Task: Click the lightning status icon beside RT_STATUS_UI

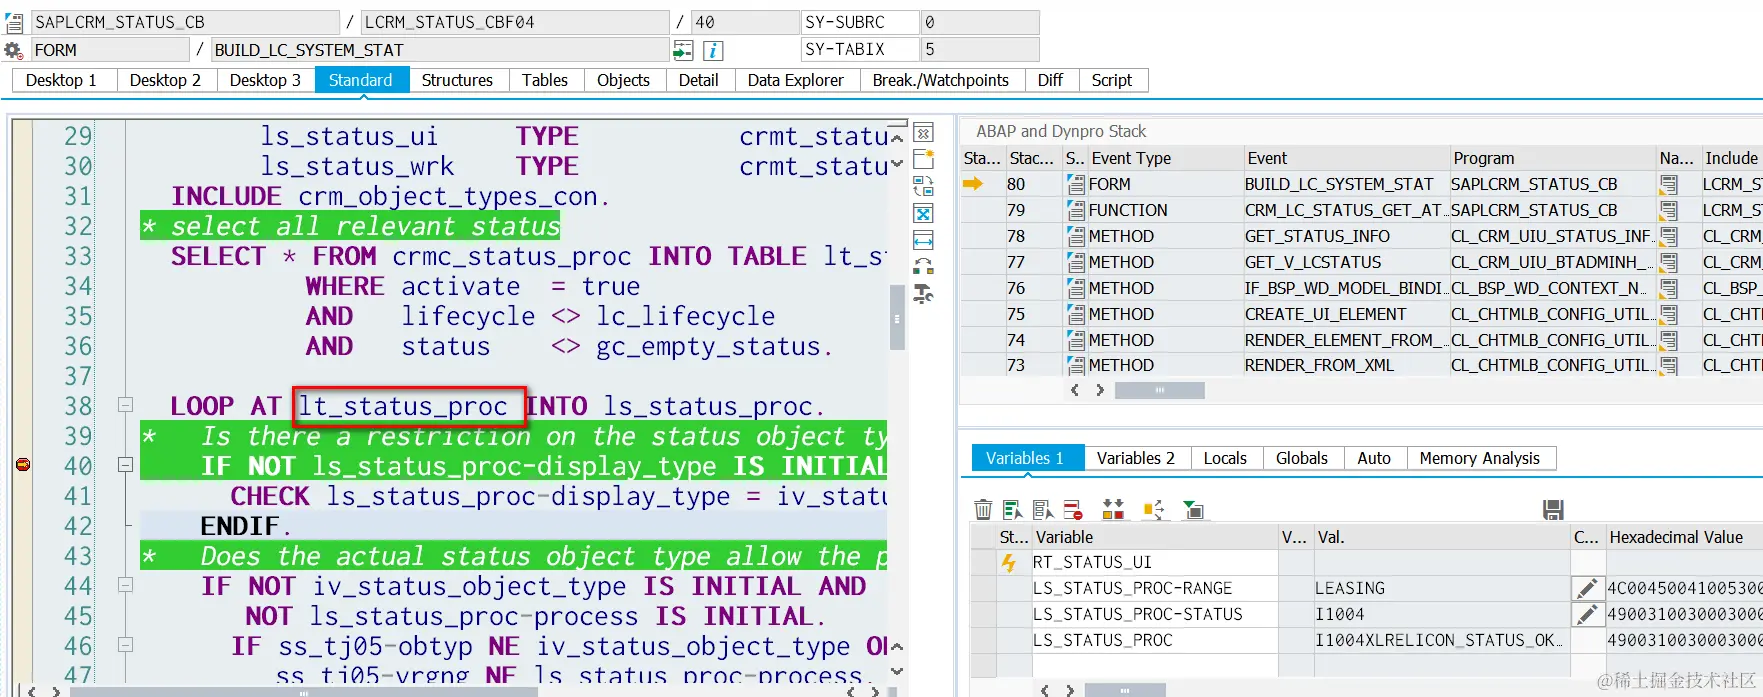Action: click(x=1009, y=562)
